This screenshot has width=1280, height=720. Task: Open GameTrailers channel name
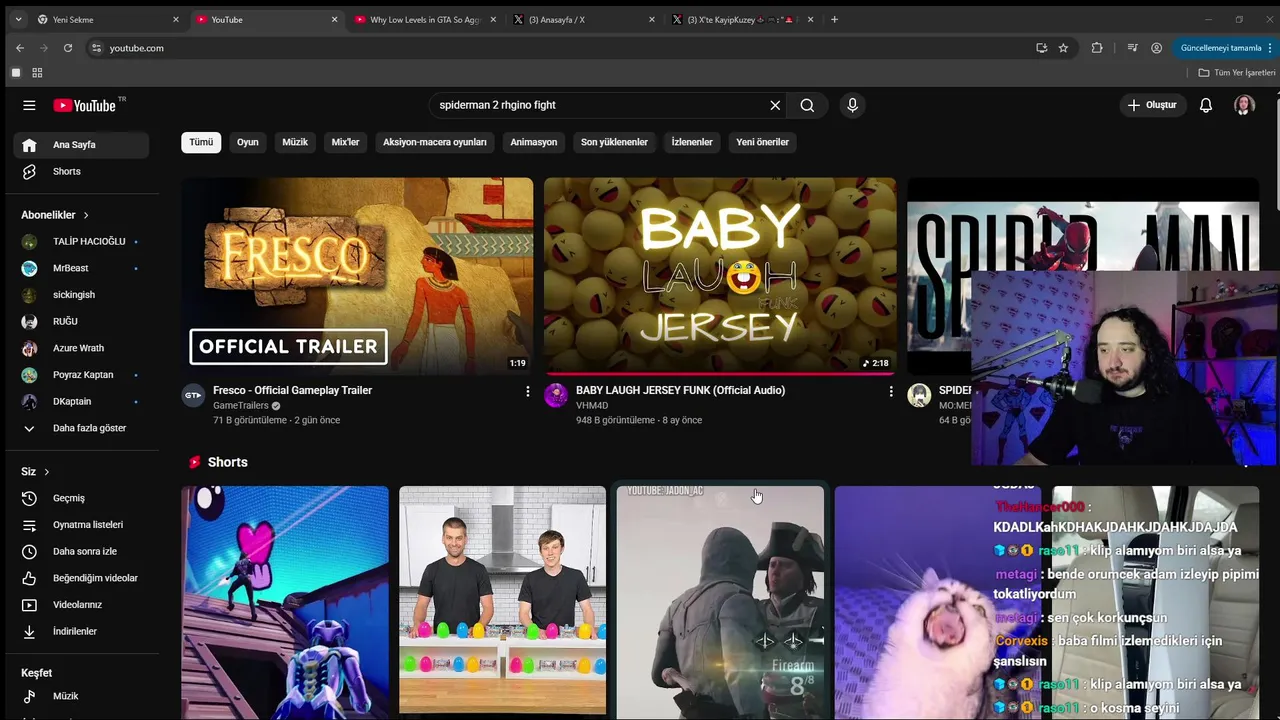coord(240,406)
